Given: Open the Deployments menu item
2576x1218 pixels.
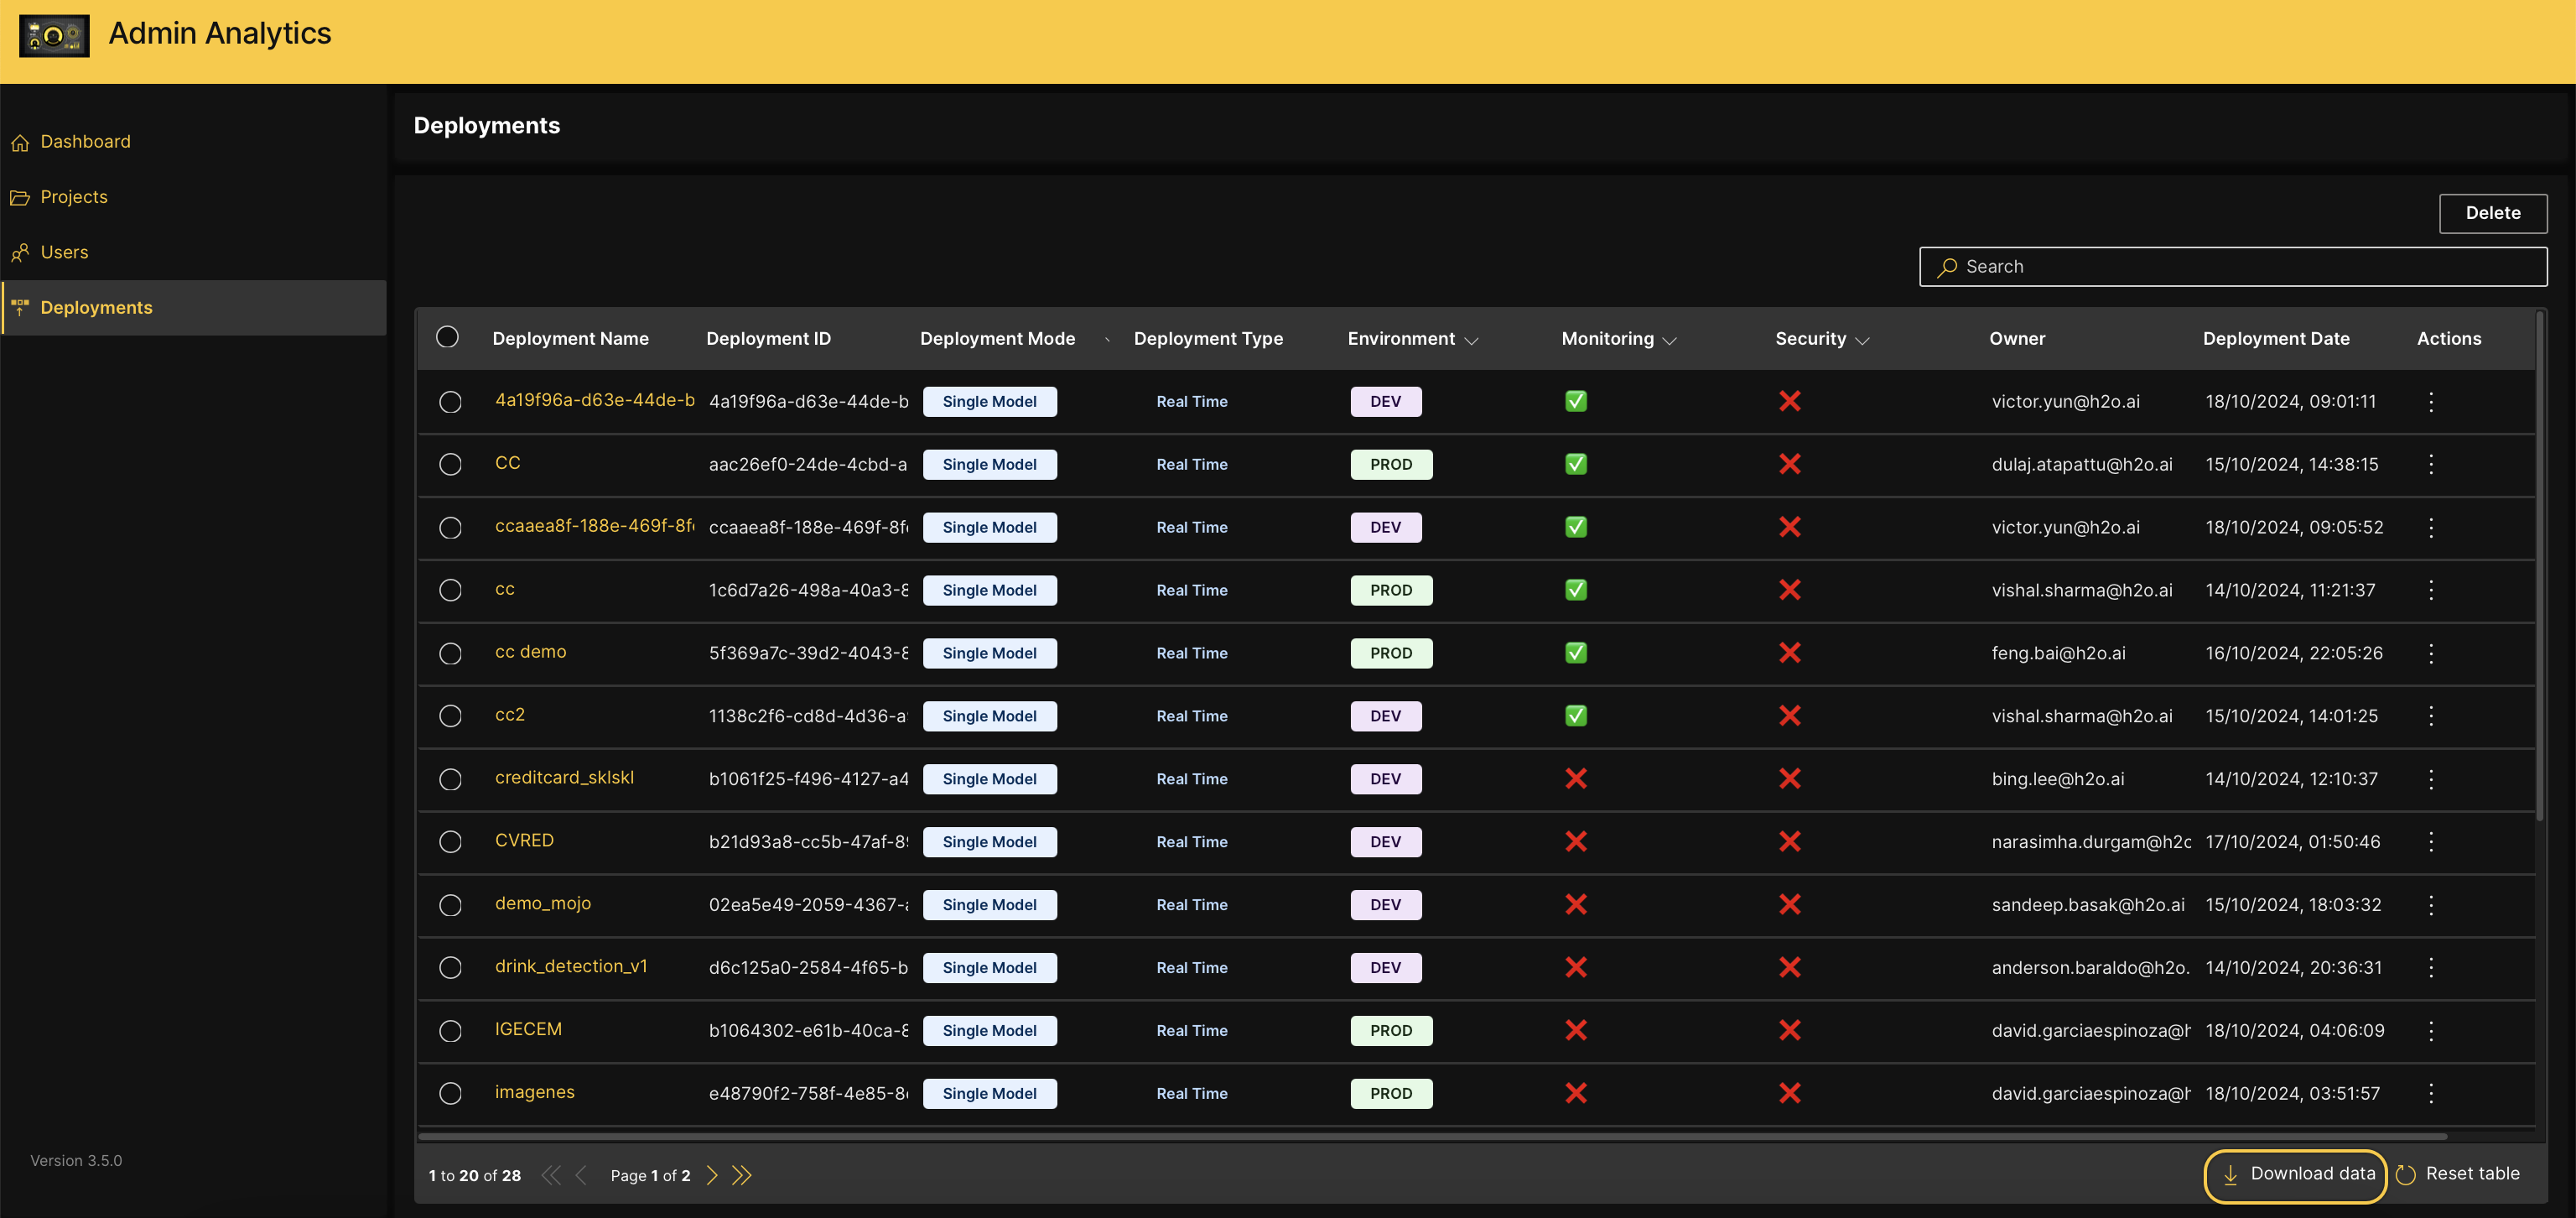Looking at the screenshot, I should click(96, 307).
